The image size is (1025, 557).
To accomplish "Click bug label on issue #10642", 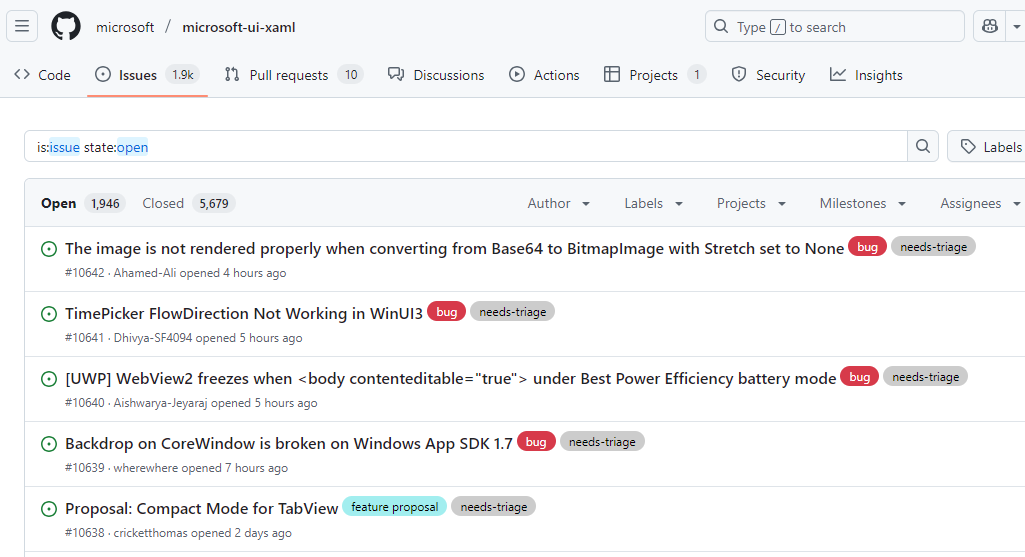I will pos(867,246).
